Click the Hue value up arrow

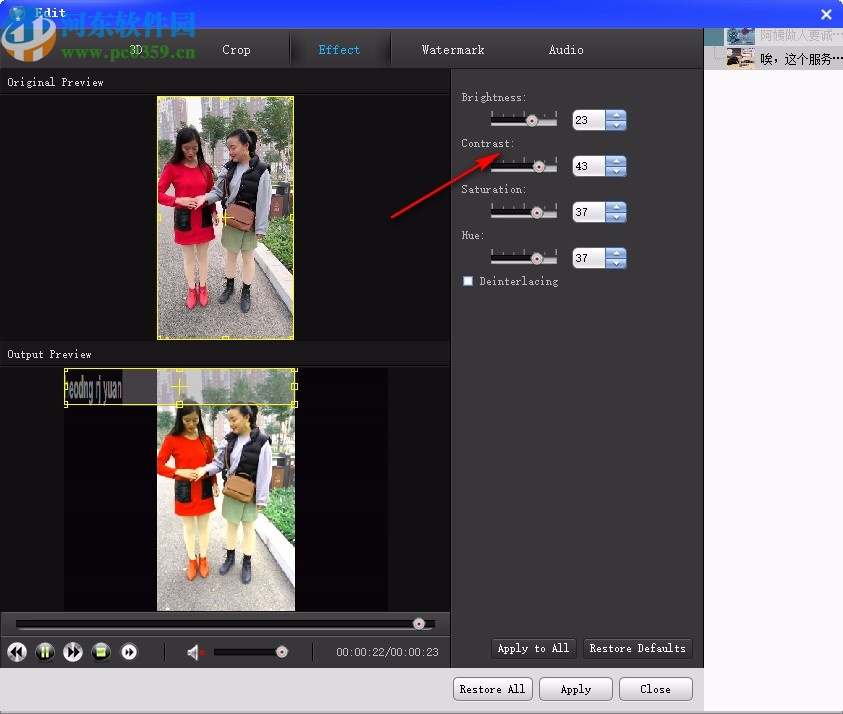(x=617, y=253)
